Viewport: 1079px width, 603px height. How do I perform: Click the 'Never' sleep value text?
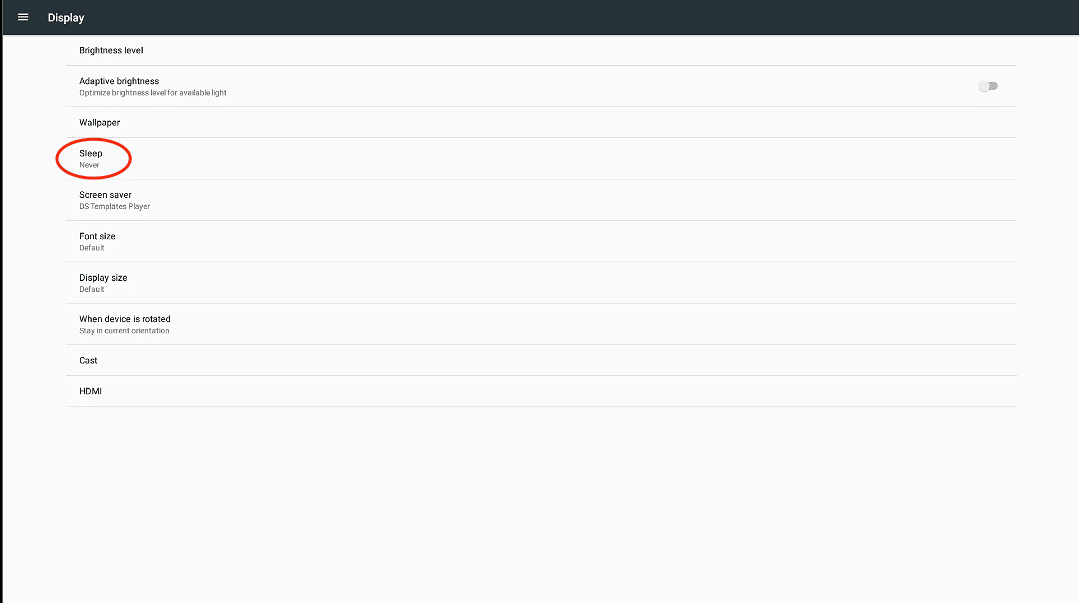[x=89, y=165]
